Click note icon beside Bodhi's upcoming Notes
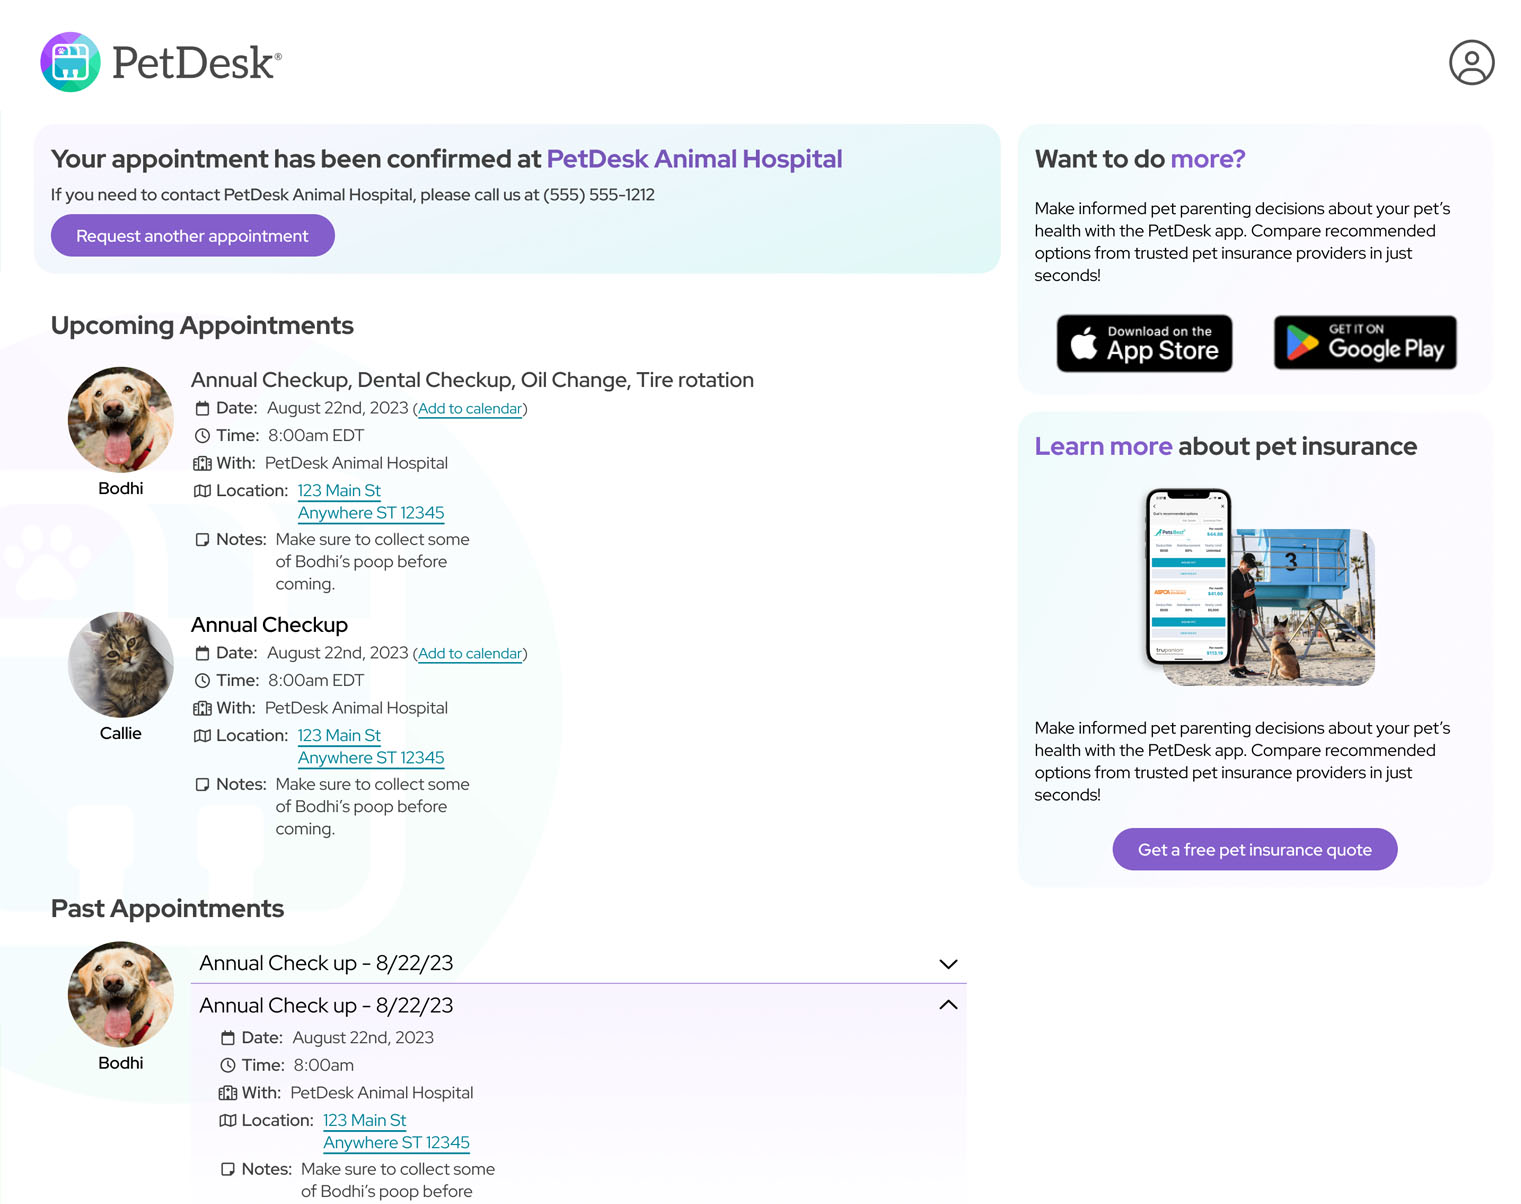The width and height of the screenshot is (1521, 1204). [202, 540]
